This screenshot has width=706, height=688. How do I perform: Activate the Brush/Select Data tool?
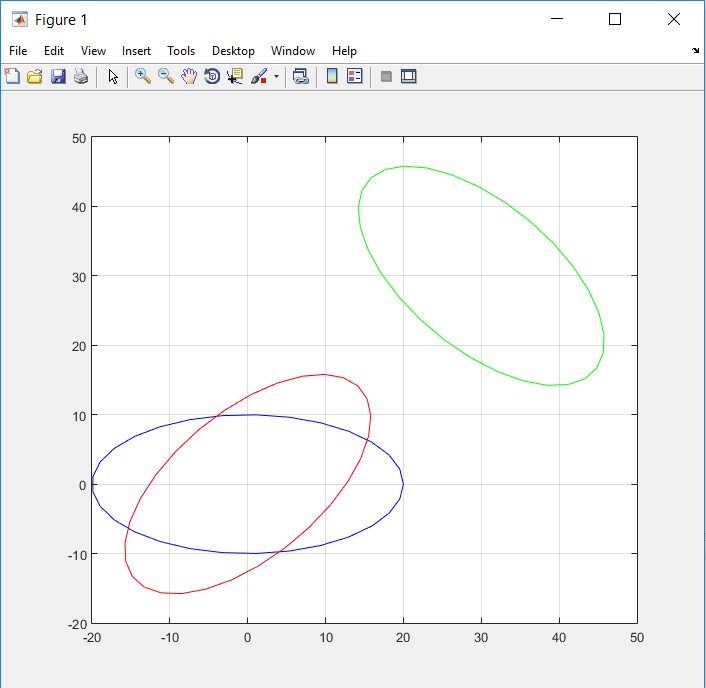click(x=259, y=76)
